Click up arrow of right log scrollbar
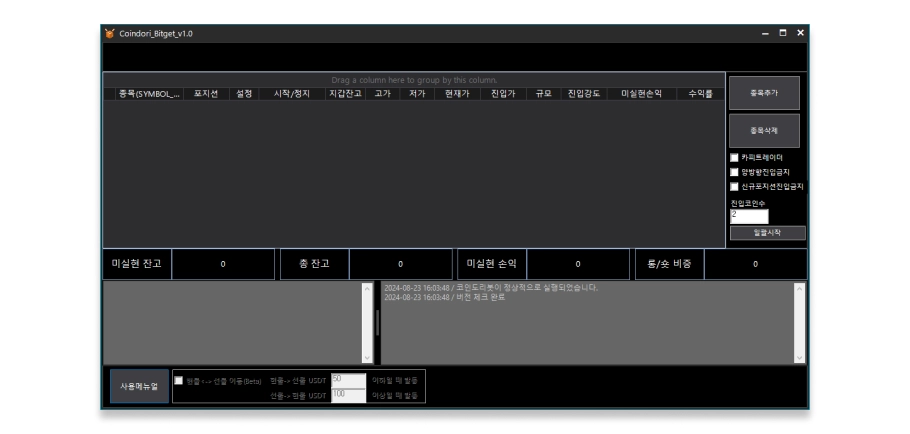The width and height of the screenshot is (910, 434). pyautogui.click(x=799, y=288)
